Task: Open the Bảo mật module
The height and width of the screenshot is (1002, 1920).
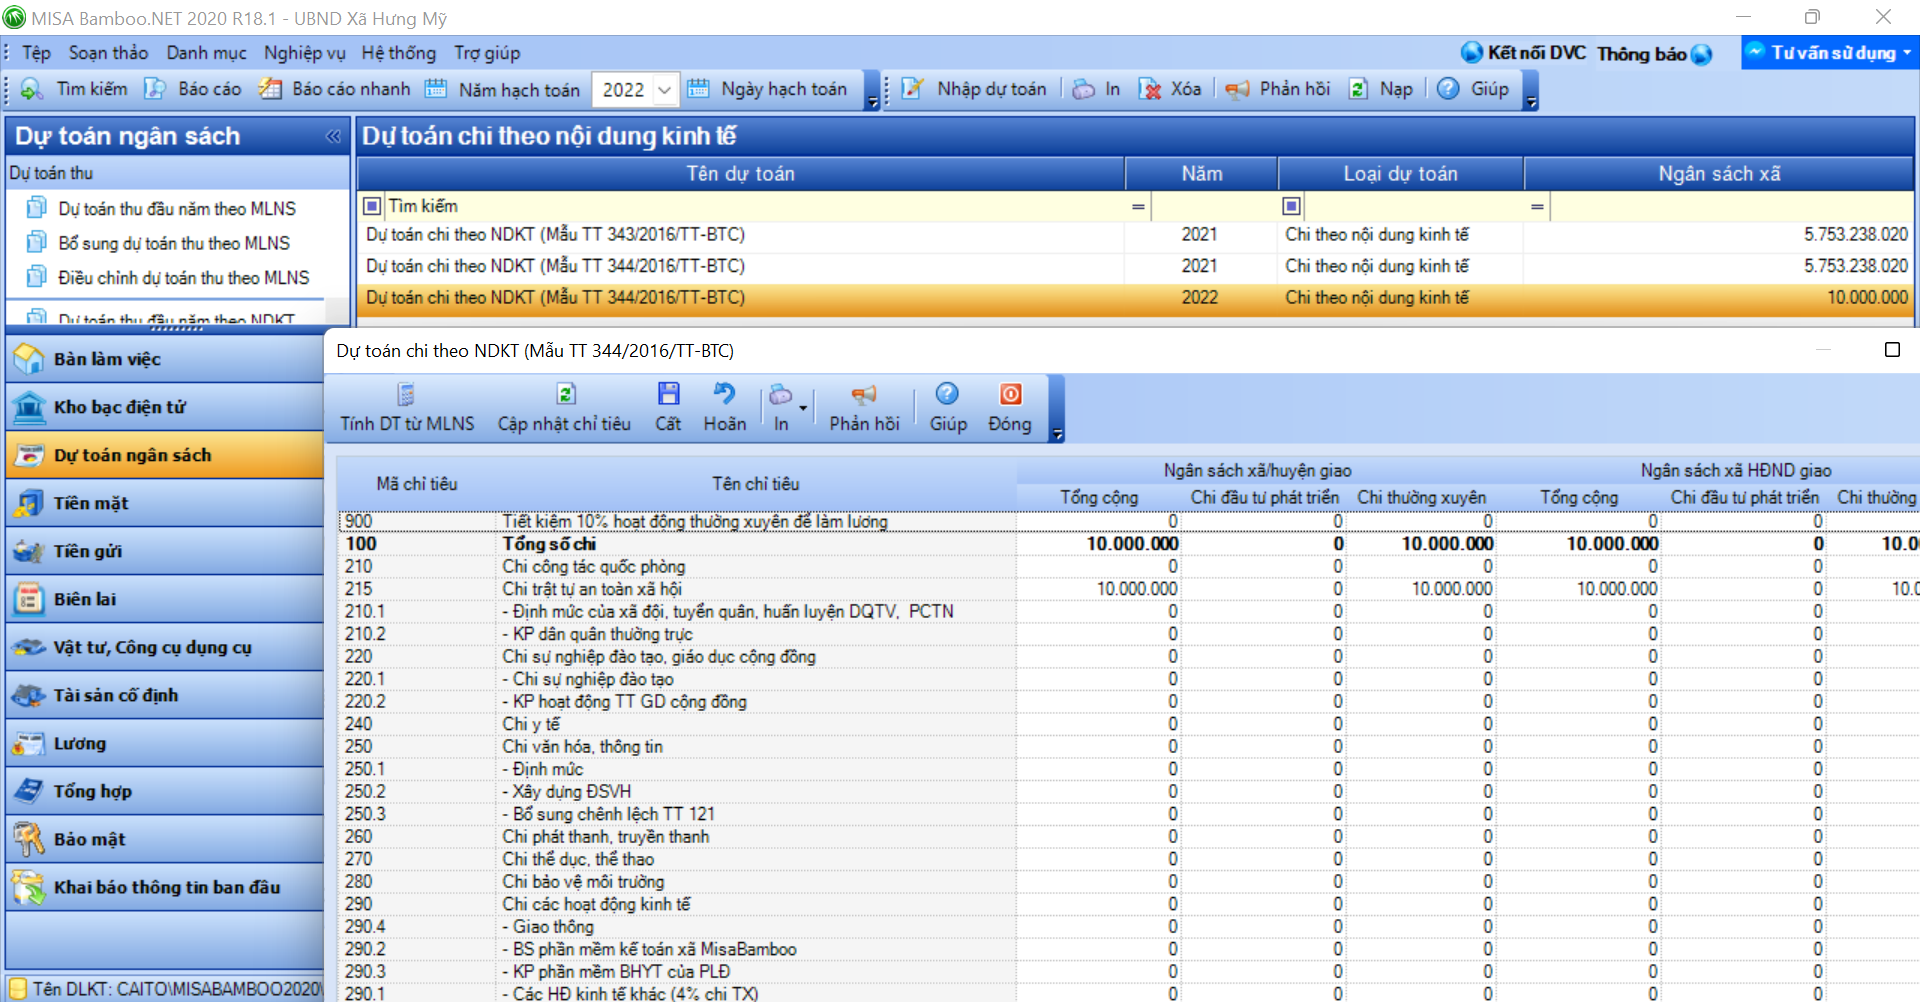Action: (x=164, y=839)
